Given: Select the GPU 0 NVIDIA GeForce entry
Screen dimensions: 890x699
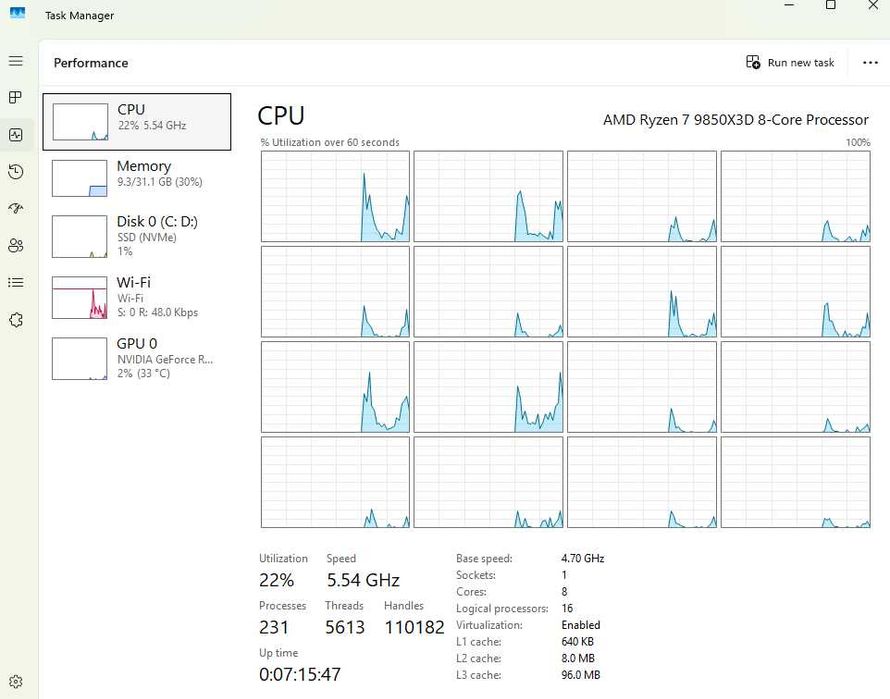Looking at the screenshot, I should (137, 358).
